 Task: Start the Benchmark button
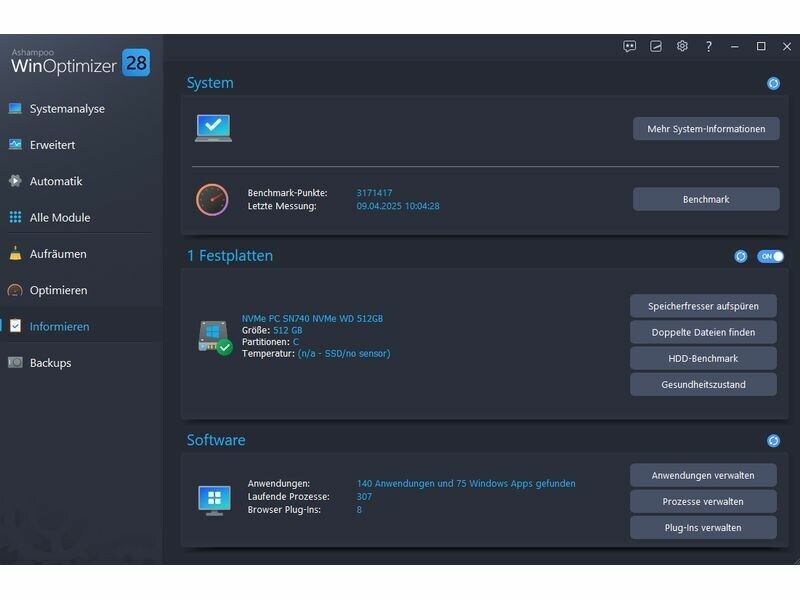click(705, 199)
